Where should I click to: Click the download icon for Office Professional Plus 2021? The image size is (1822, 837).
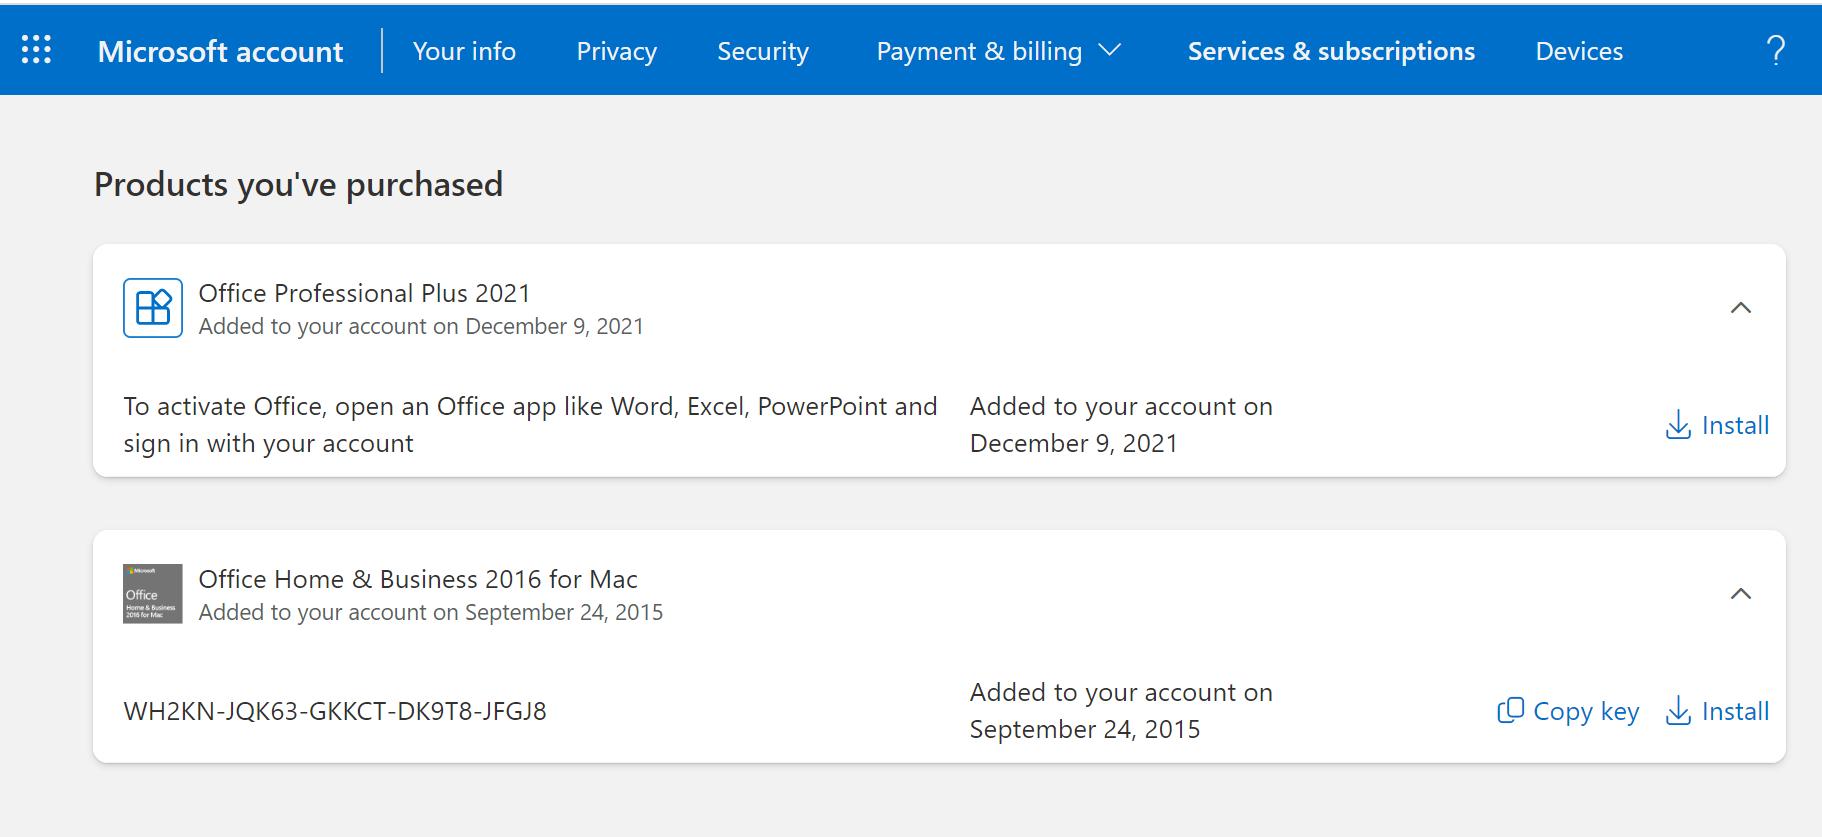(x=1678, y=425)
